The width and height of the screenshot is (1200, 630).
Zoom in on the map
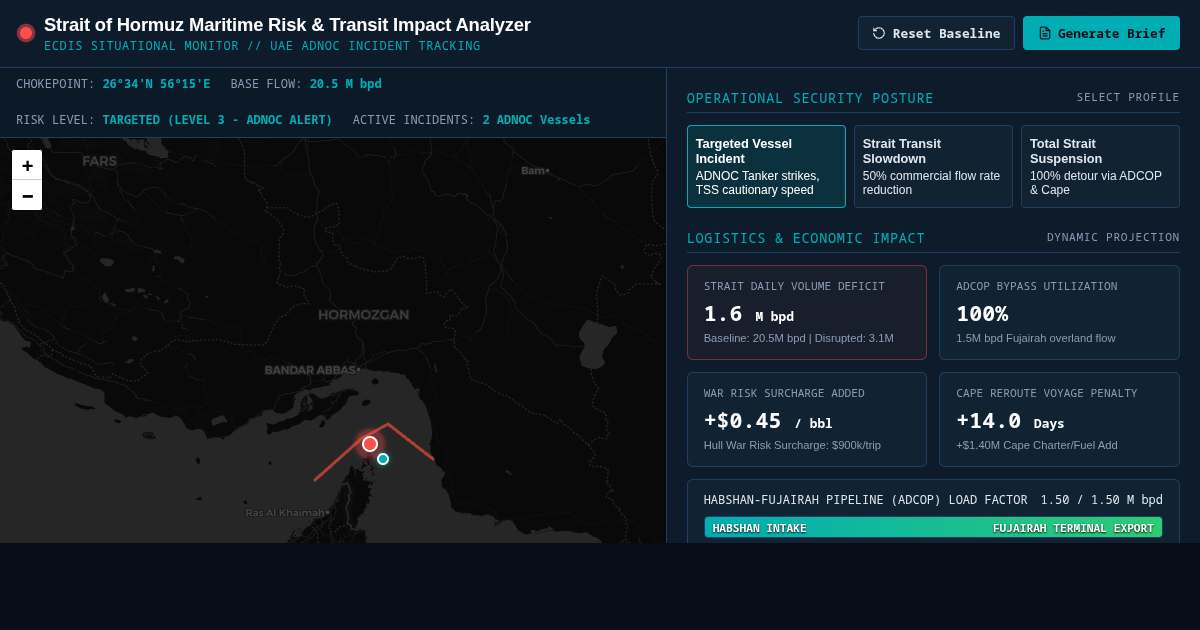pyautogui.click(x=27, y=165)
